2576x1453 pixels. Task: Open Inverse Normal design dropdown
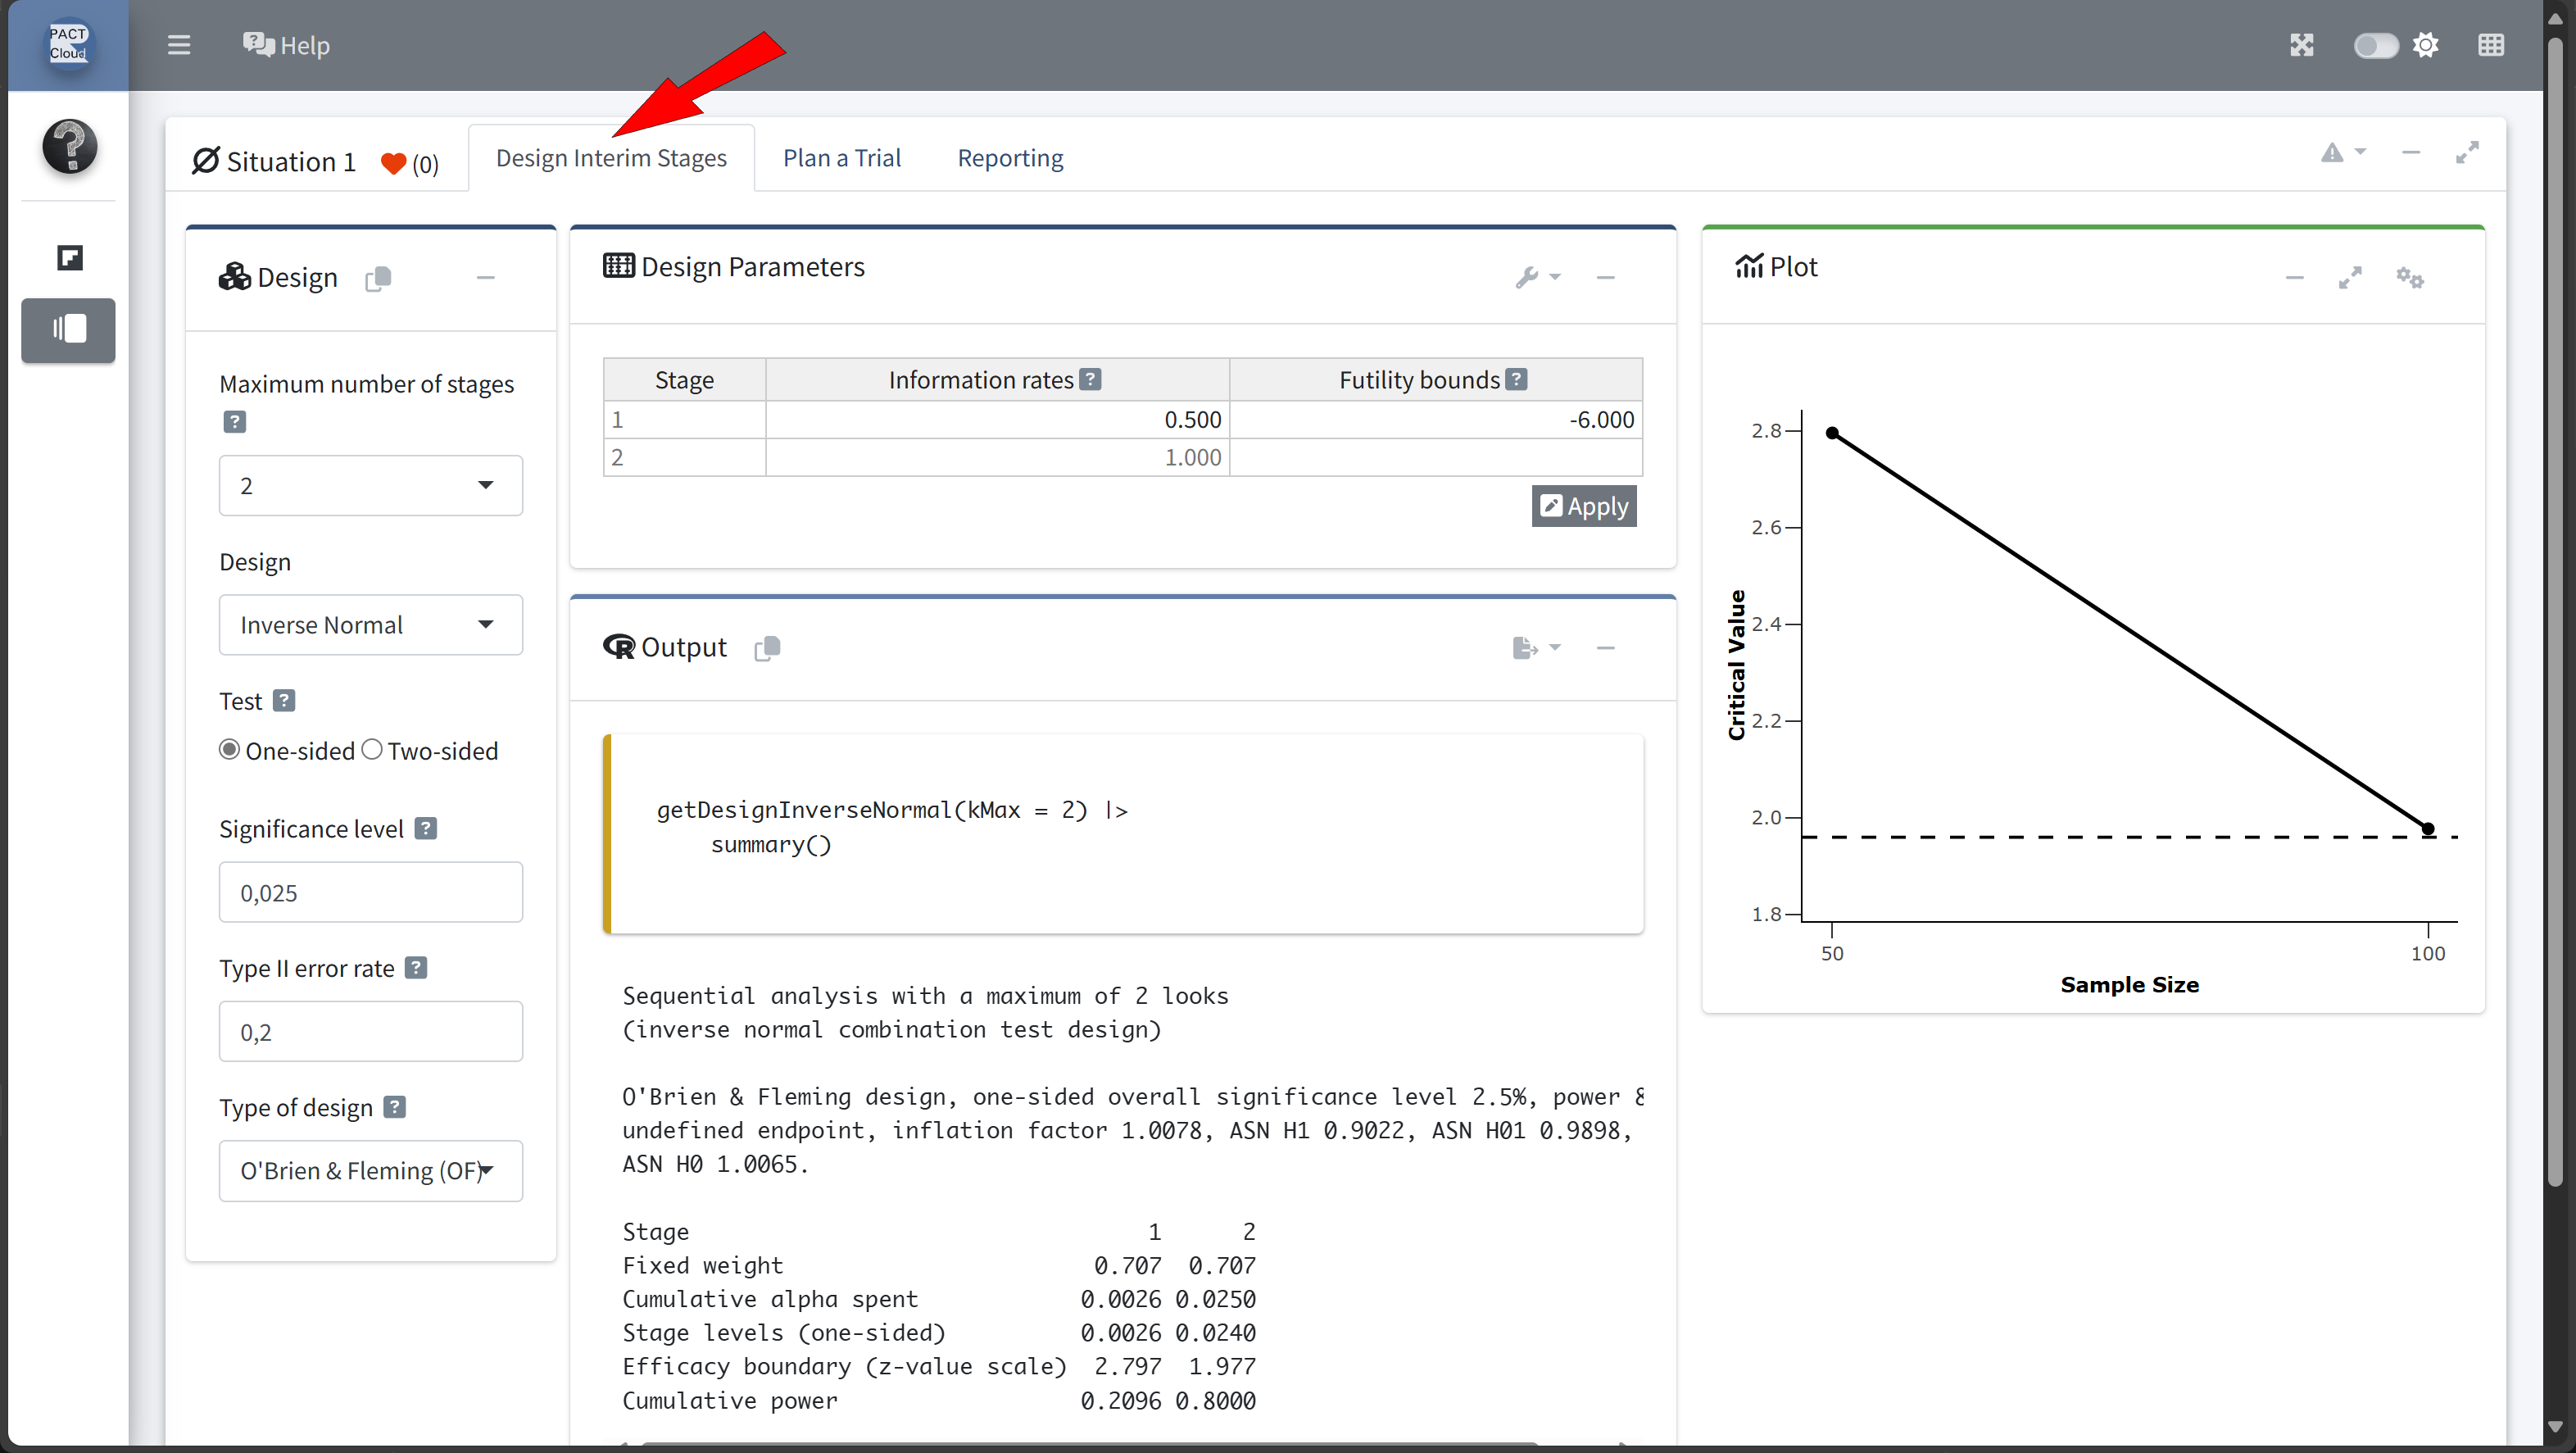pyautogui.click(x=370, y=625)
